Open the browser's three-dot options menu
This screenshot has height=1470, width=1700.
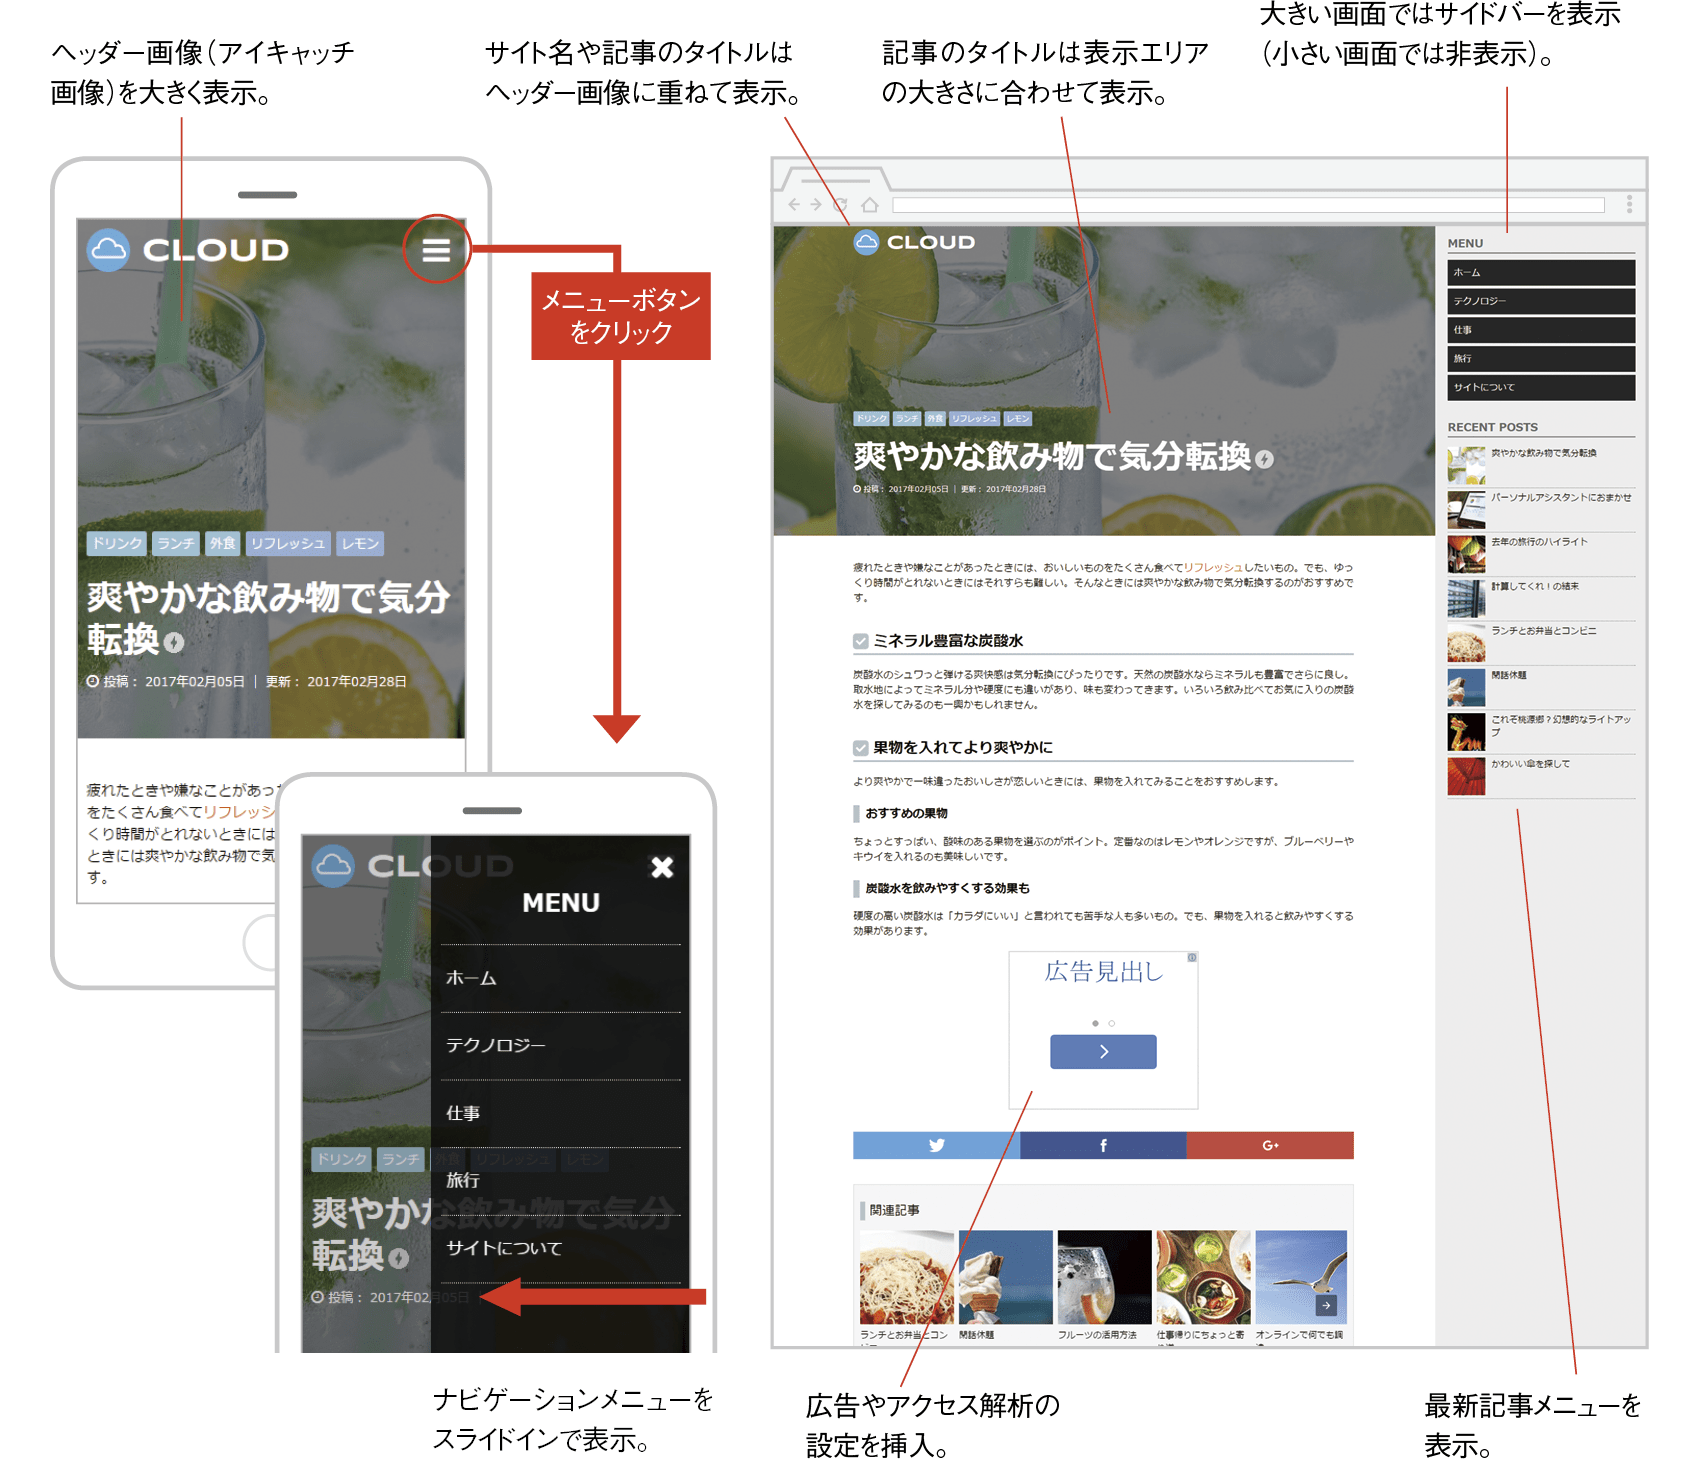tap(1629, 204)
